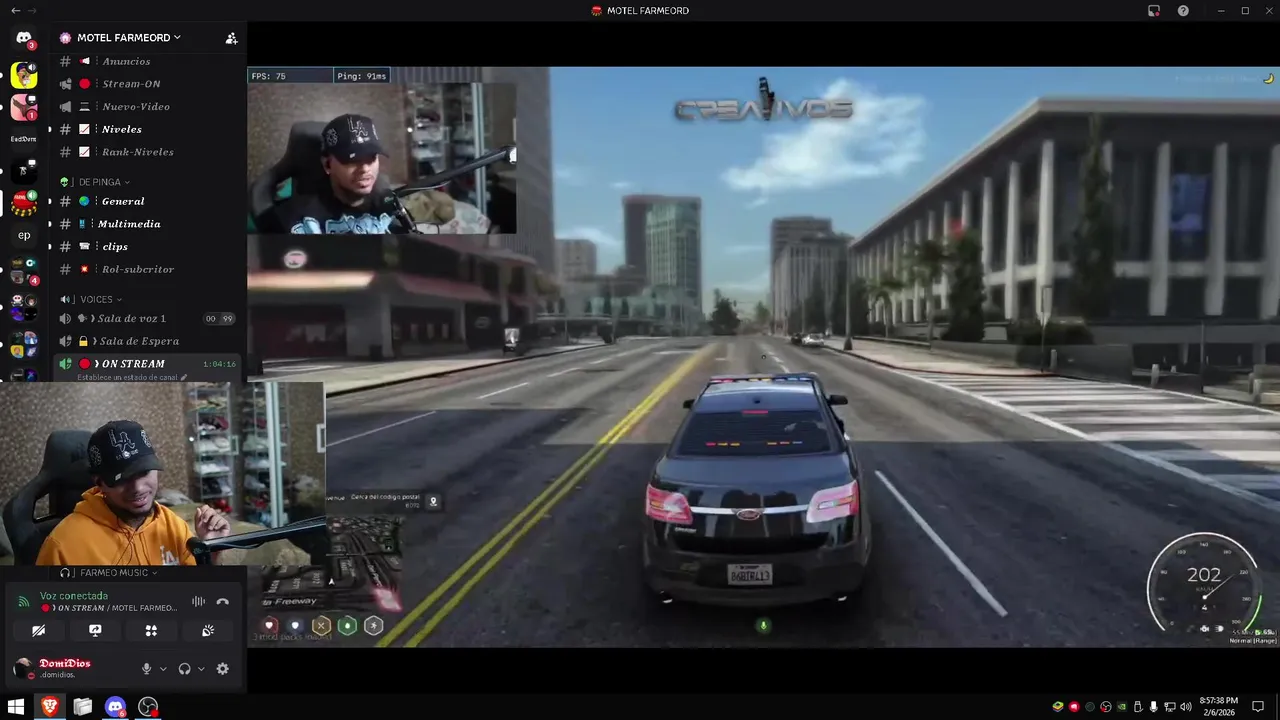Image resolution: width=1280 pixels, height=720 pixels.
Task: Select the 'ep' server icon
Action: coord(24,236)
